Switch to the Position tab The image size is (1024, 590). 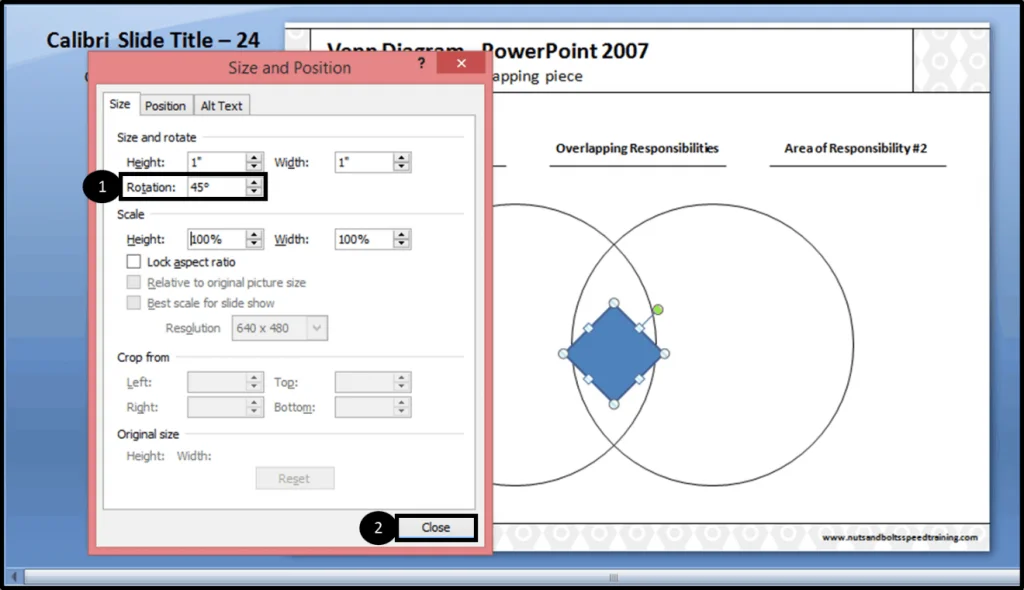165,106
